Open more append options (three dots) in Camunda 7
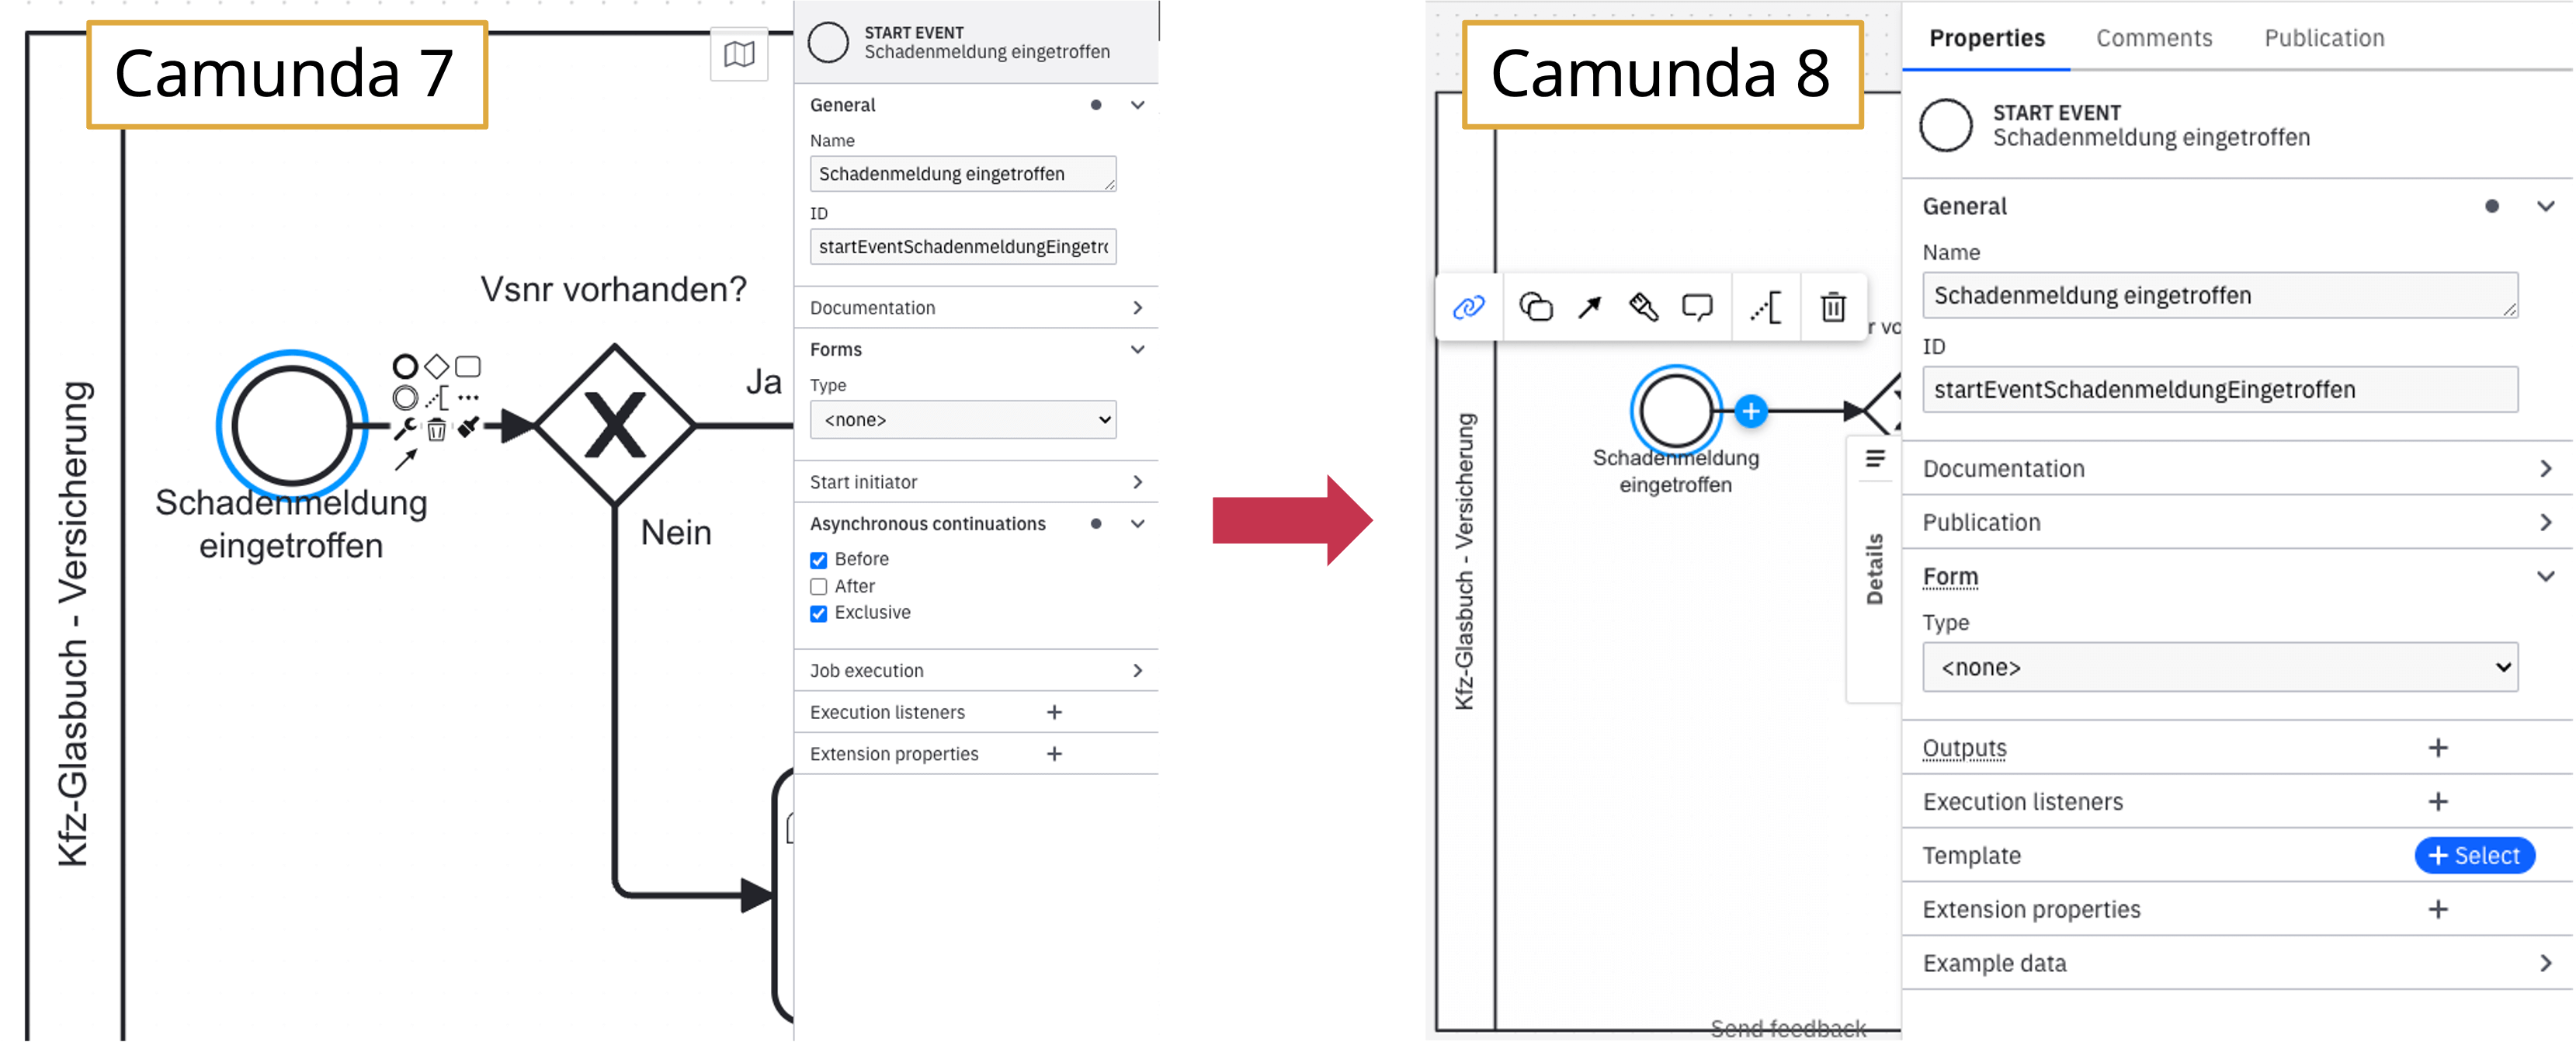This screenshot has height=1042, width=2576. click(x=468, y=398)
